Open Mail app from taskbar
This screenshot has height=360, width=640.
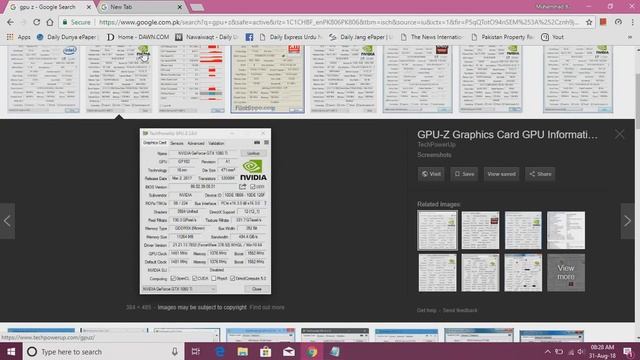coord(289,351)
